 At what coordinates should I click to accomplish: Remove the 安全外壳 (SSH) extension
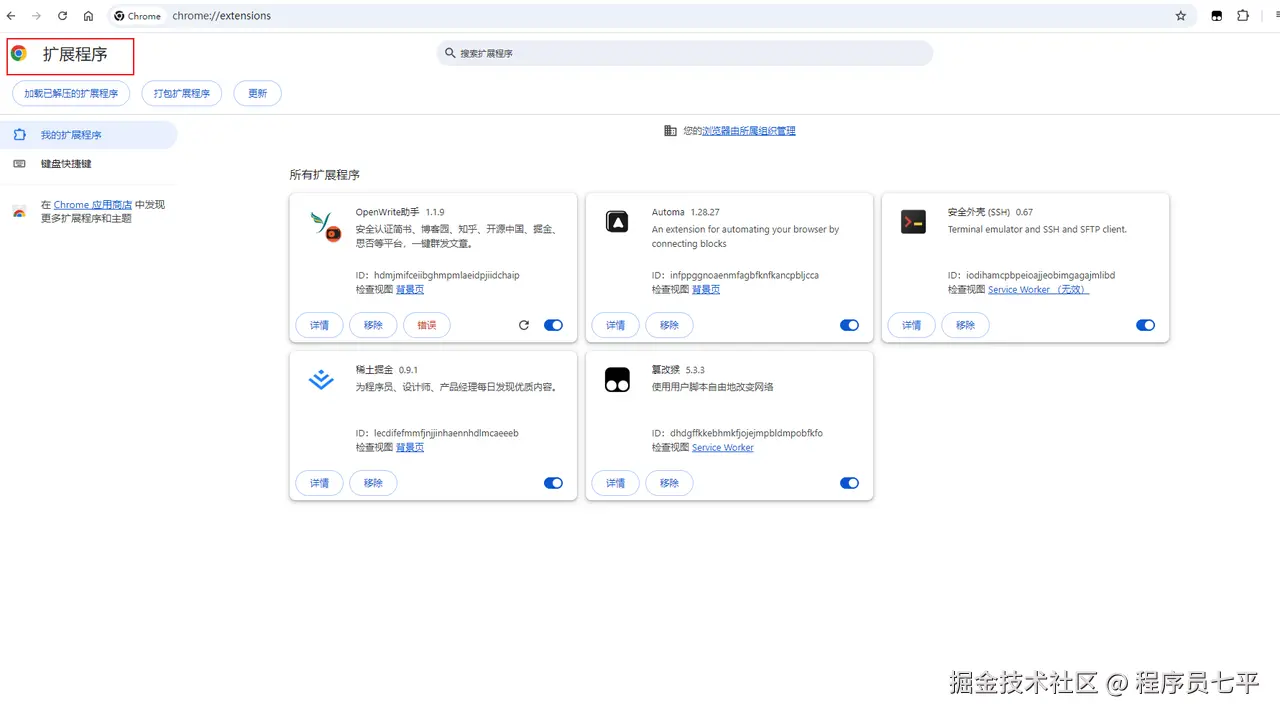click(966, 325)
